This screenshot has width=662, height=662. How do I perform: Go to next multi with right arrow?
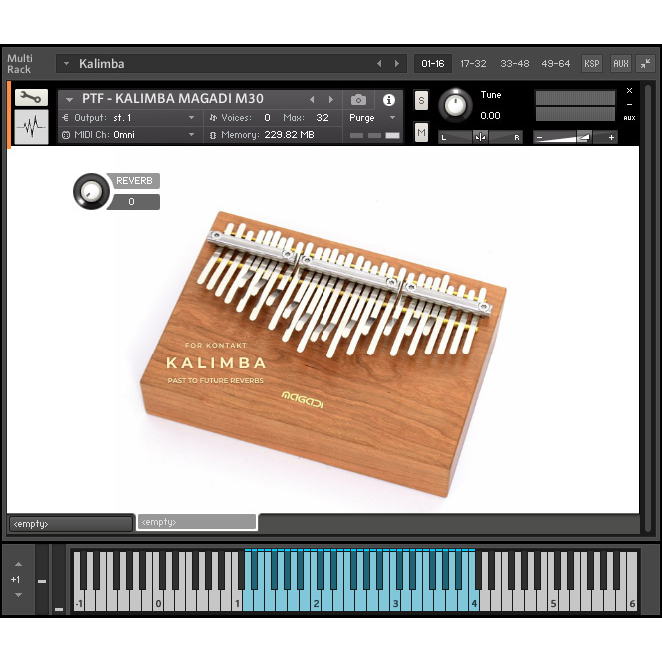pyautogui.click(x=396, y=64)
